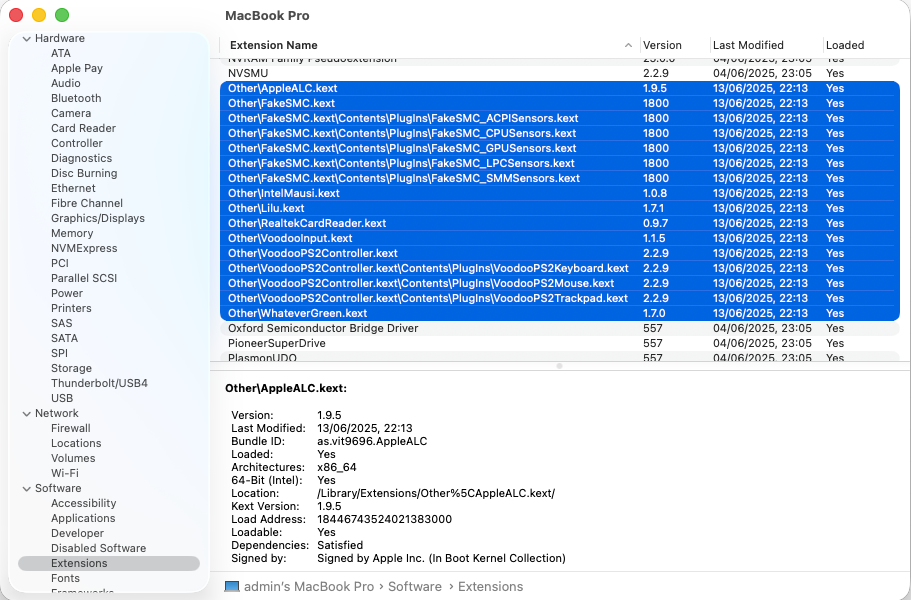Collapse the Hardware section
The image size is (911, 600).
pyautogui.click(x=27, y=38)
